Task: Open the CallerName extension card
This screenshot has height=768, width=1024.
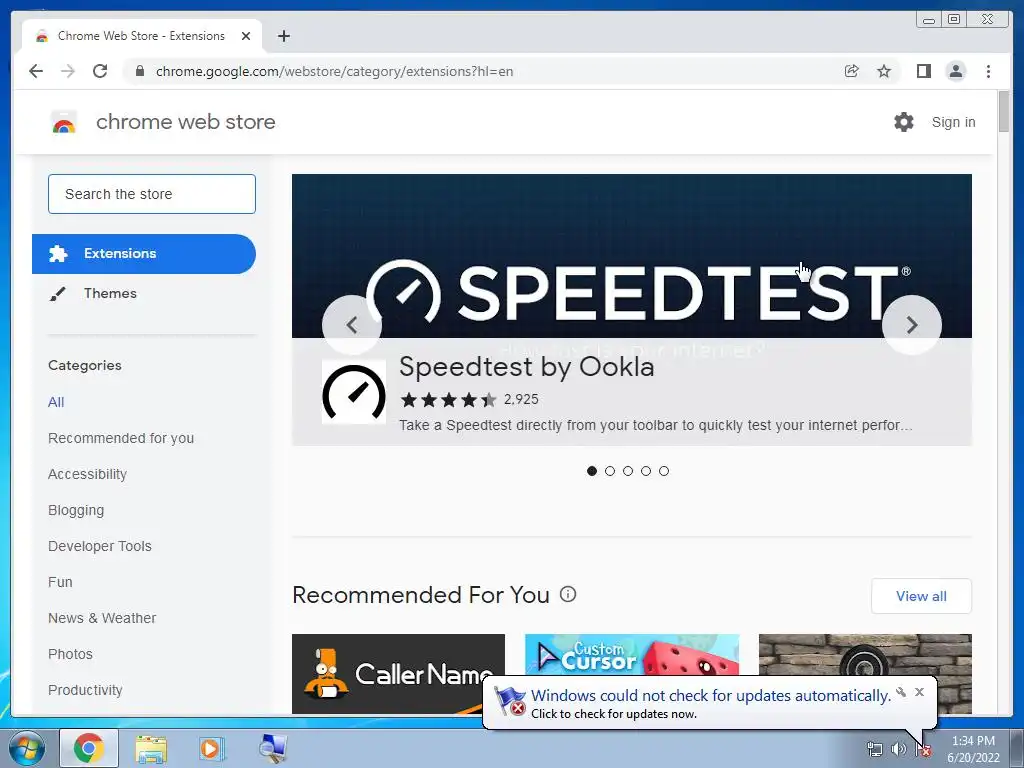Action: coord(398,674)
